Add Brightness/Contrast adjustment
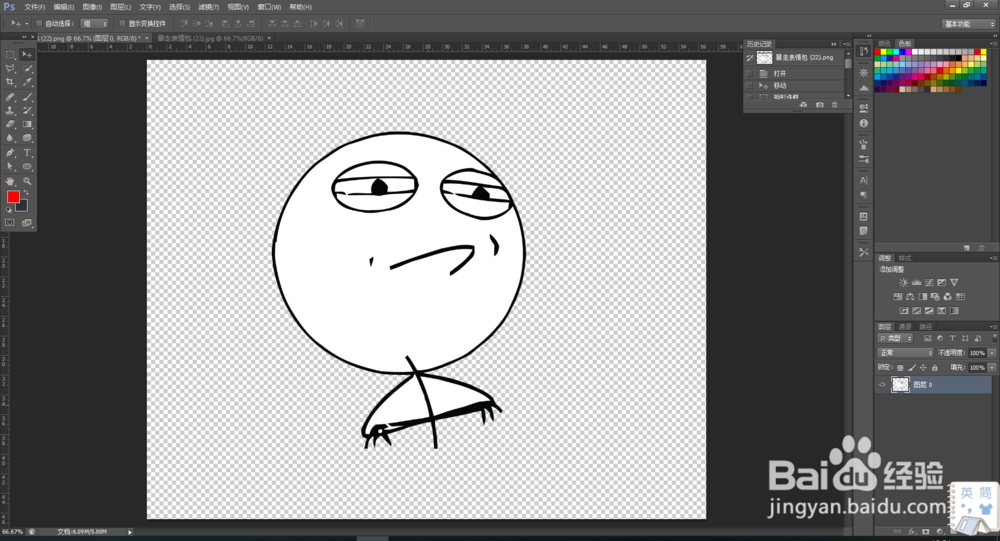 coord(904,283)
